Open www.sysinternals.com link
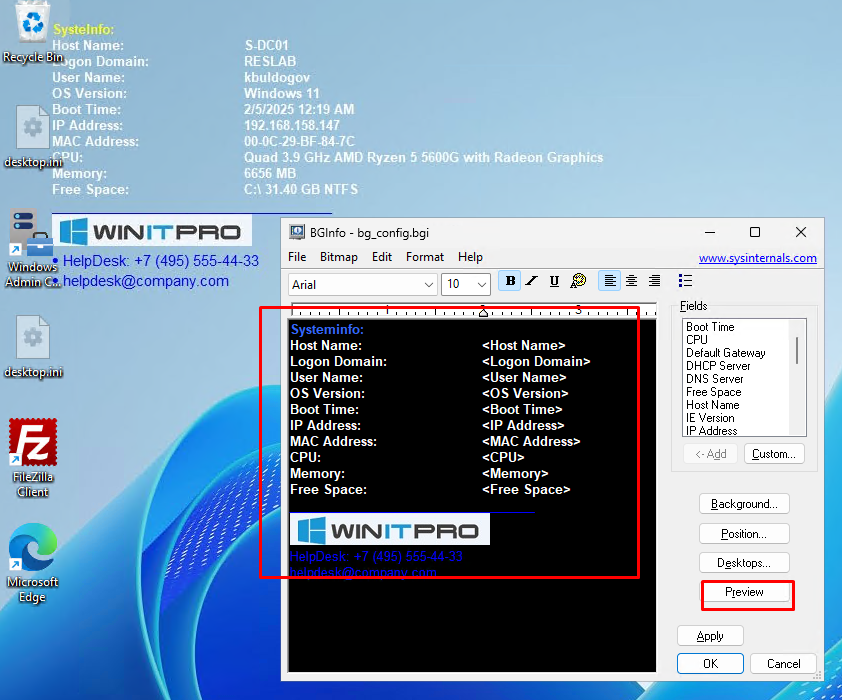842x700 pixels. 757,258
